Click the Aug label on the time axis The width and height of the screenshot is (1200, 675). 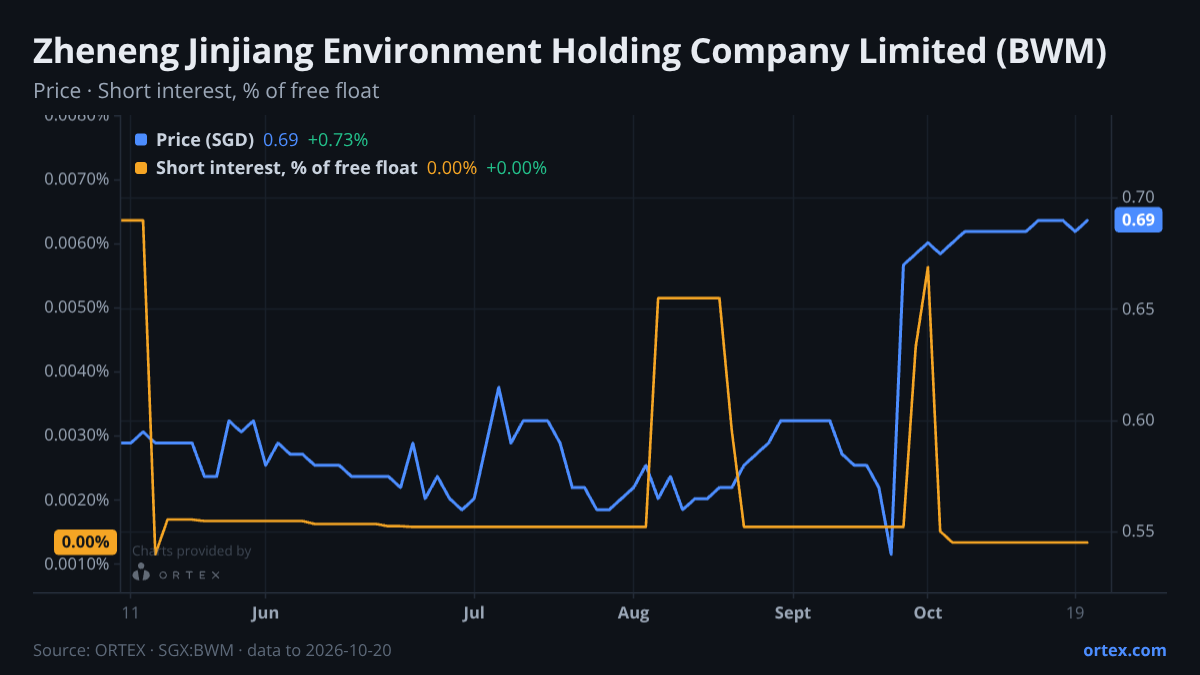click(634, 612)
